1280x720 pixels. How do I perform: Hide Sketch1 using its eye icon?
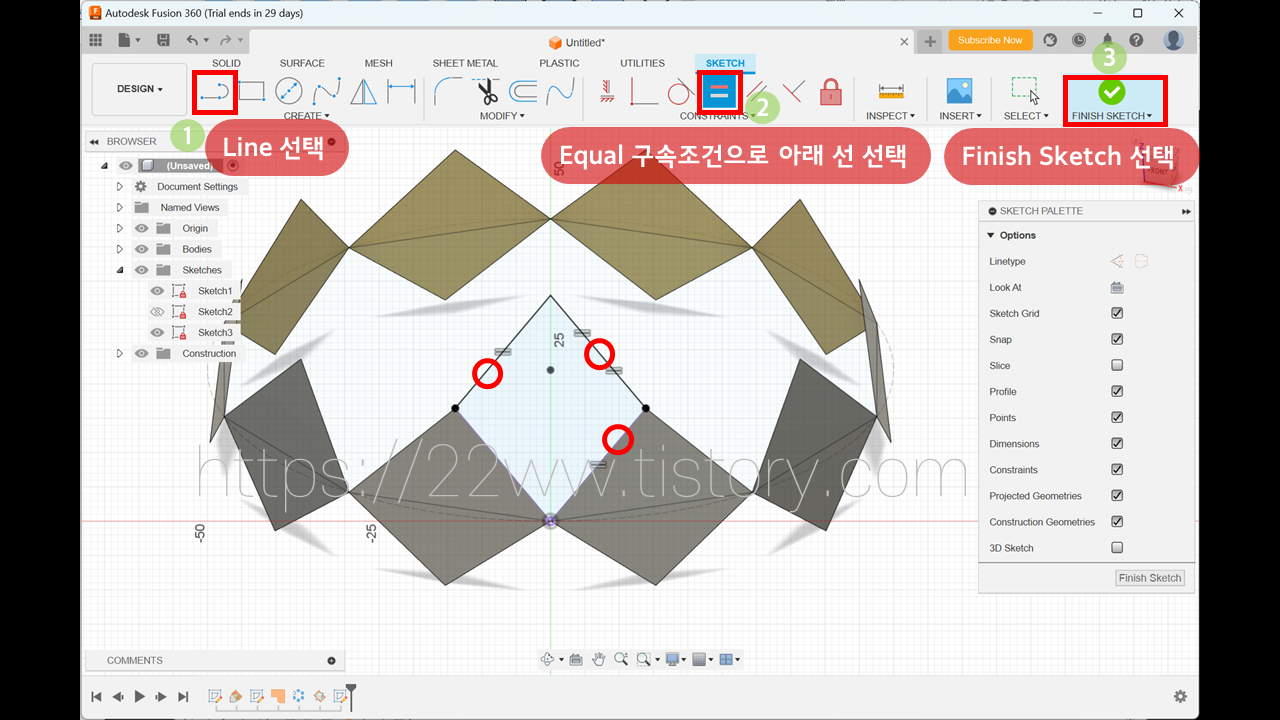click(x=157, y=291)
